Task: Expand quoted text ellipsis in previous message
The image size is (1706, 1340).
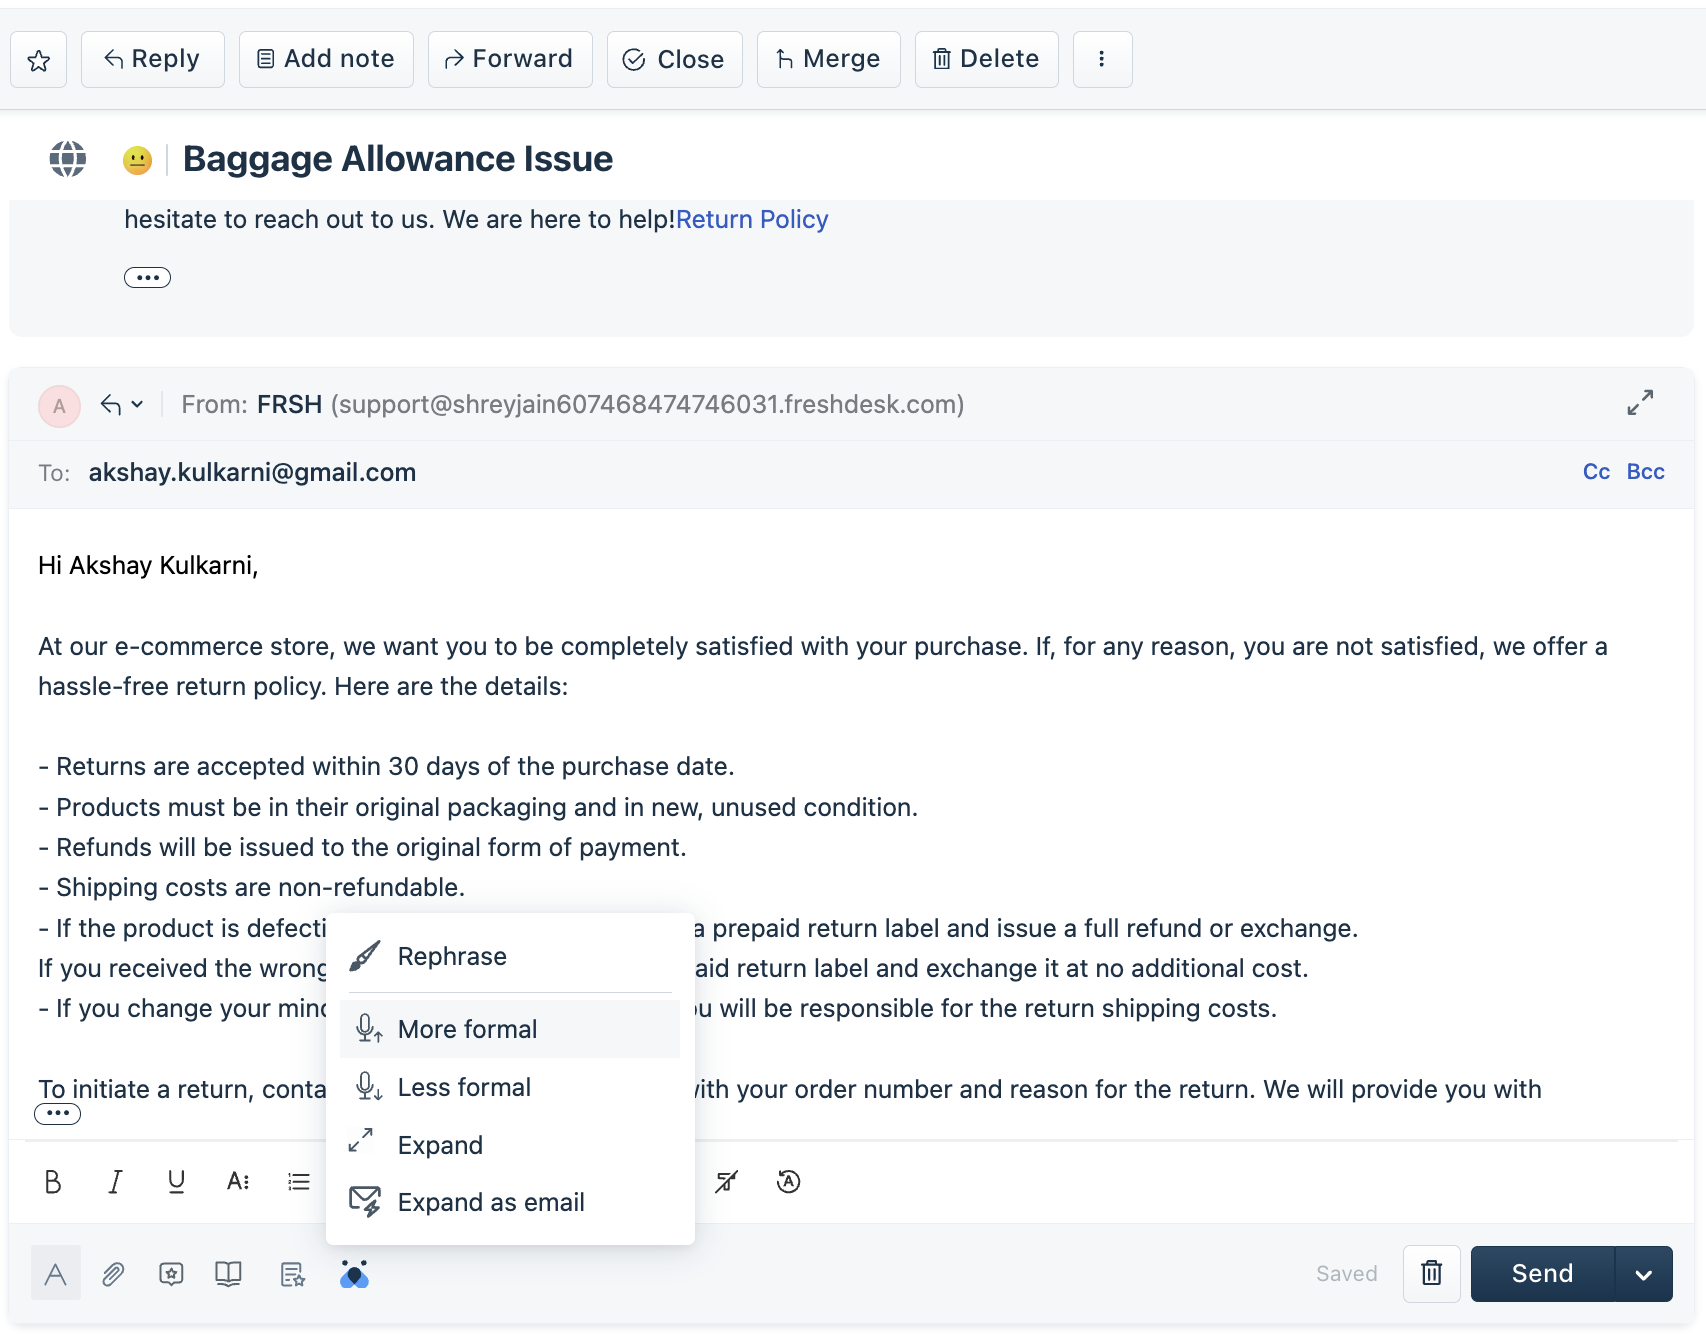Action: [x=147, y=277]
